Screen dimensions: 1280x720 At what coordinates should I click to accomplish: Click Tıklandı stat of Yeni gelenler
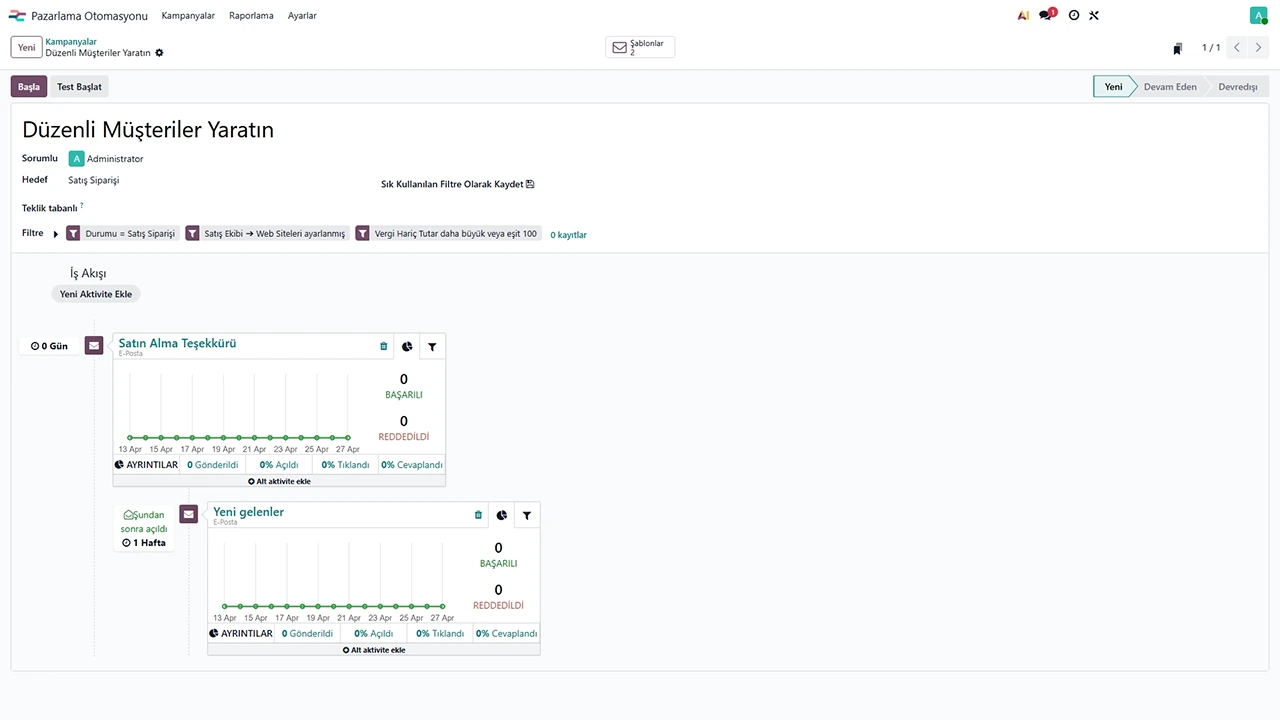pos(440,634)
